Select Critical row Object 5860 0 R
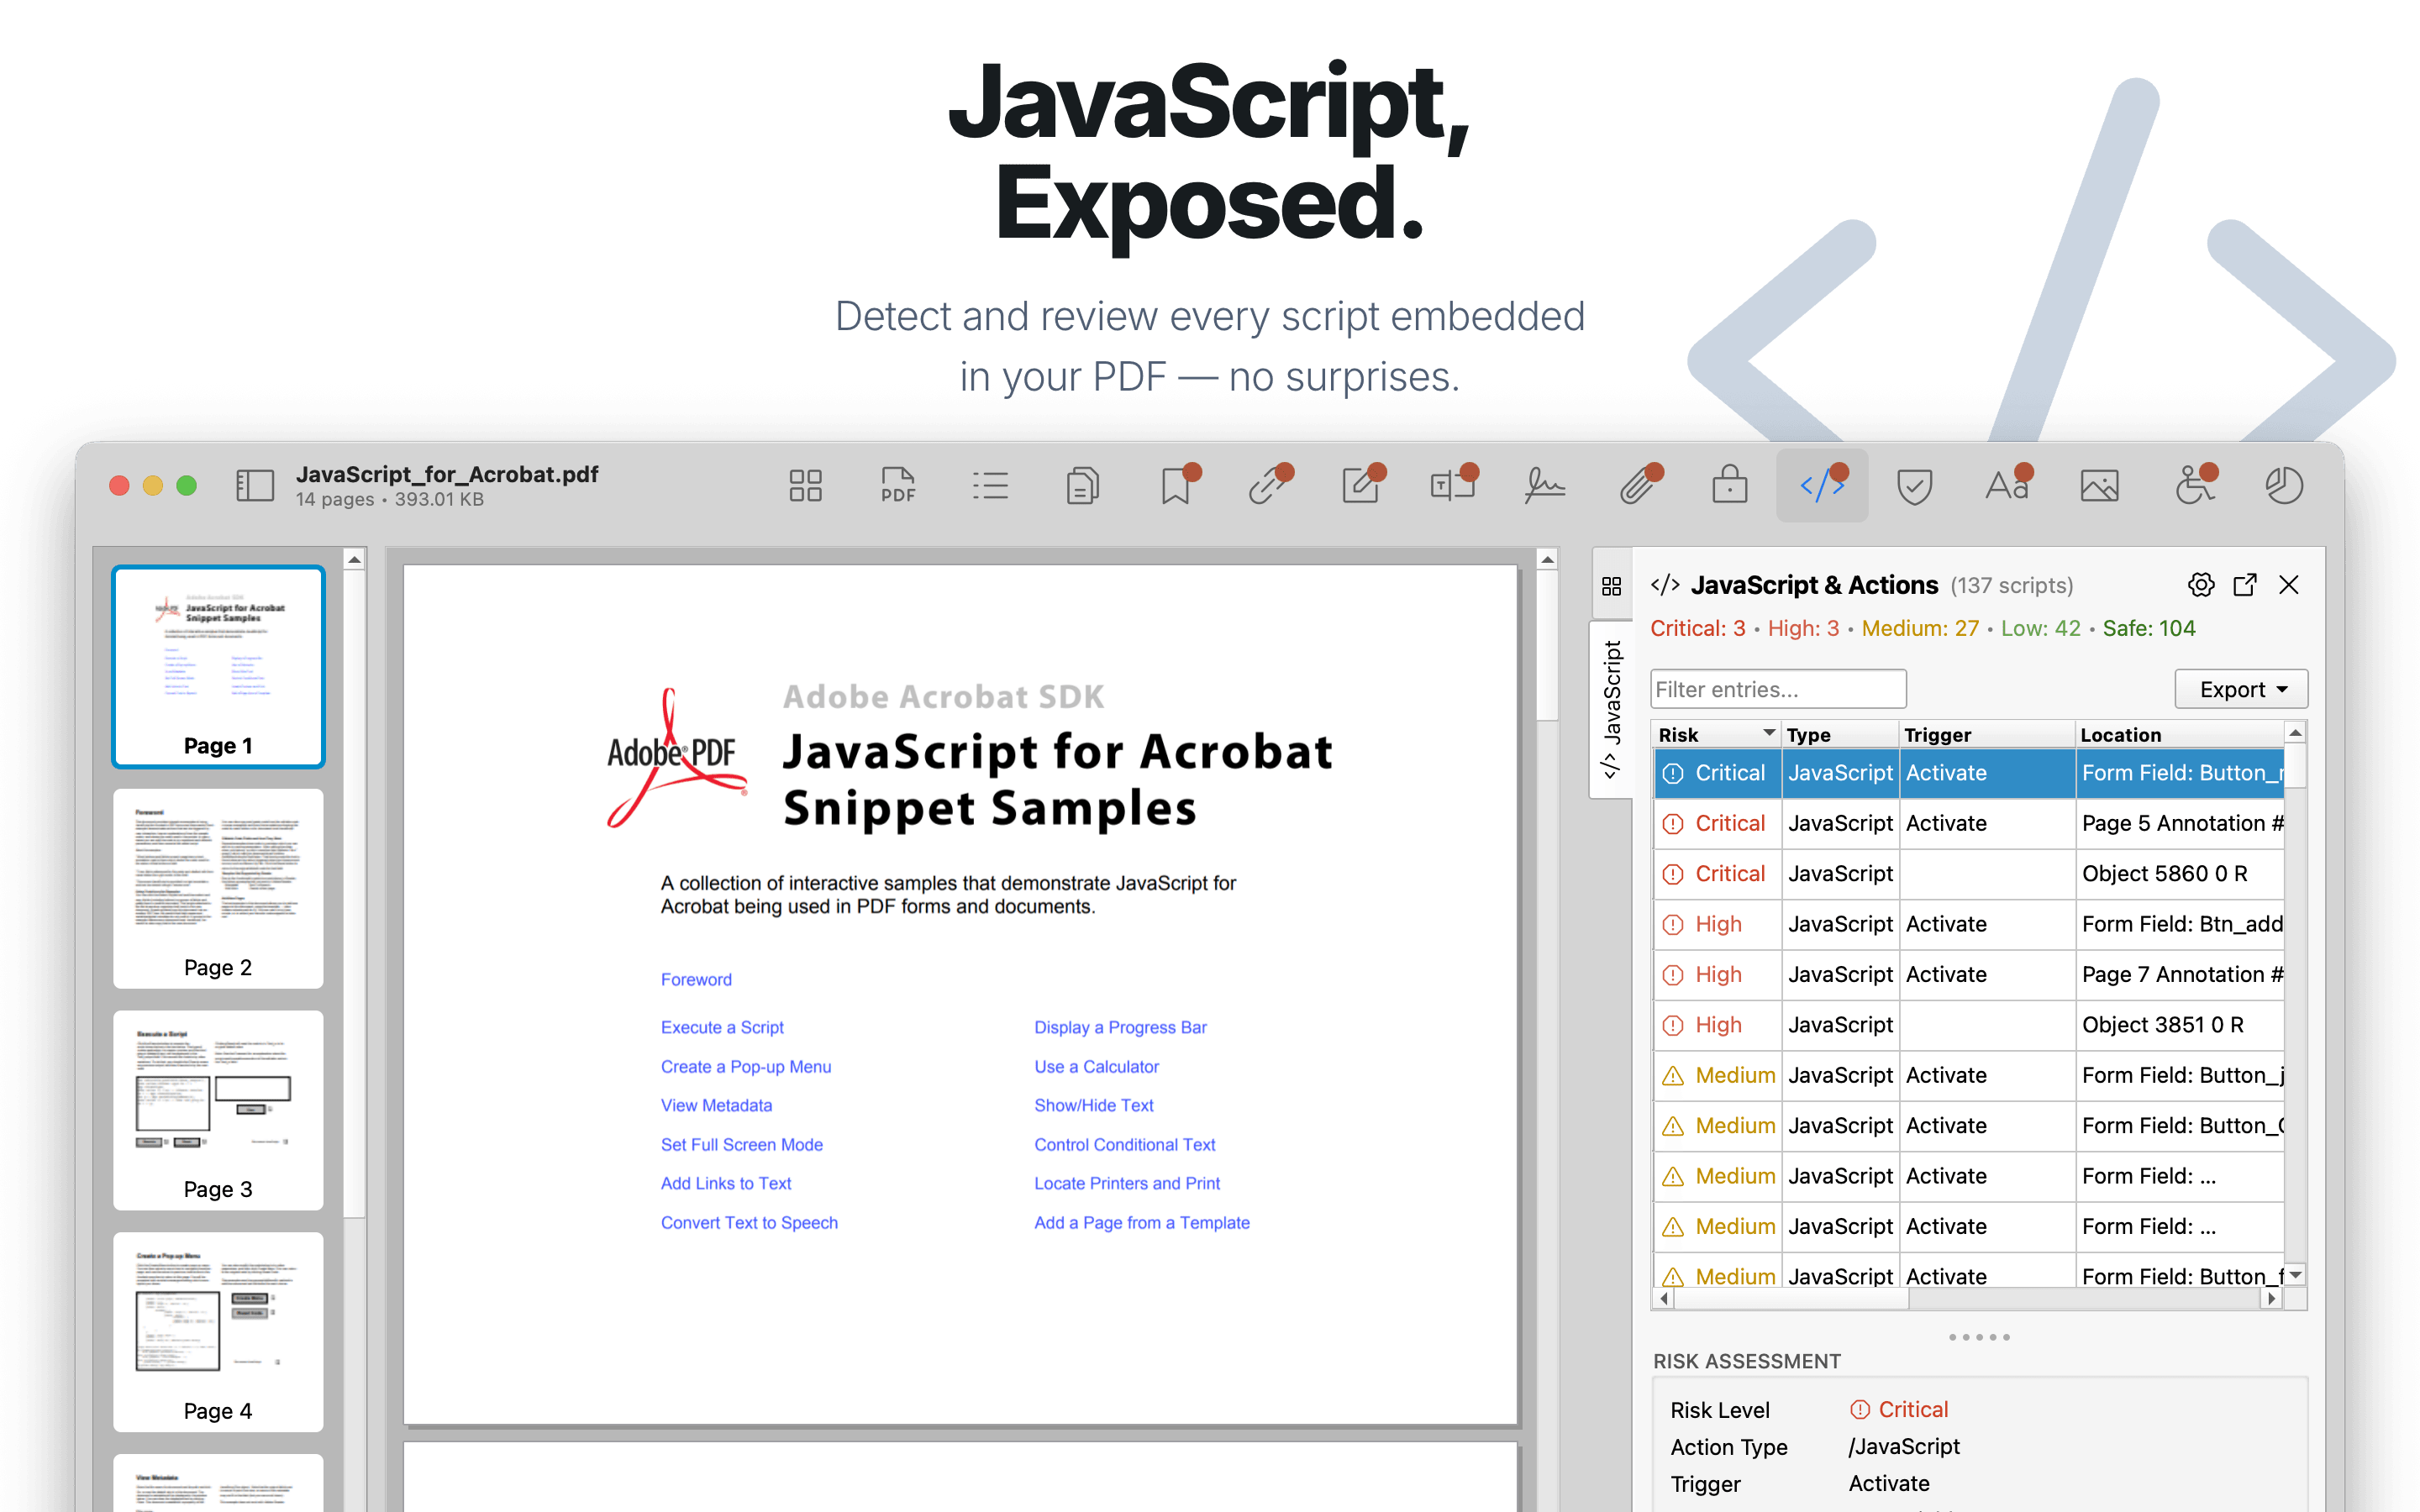 point(1969,873)
